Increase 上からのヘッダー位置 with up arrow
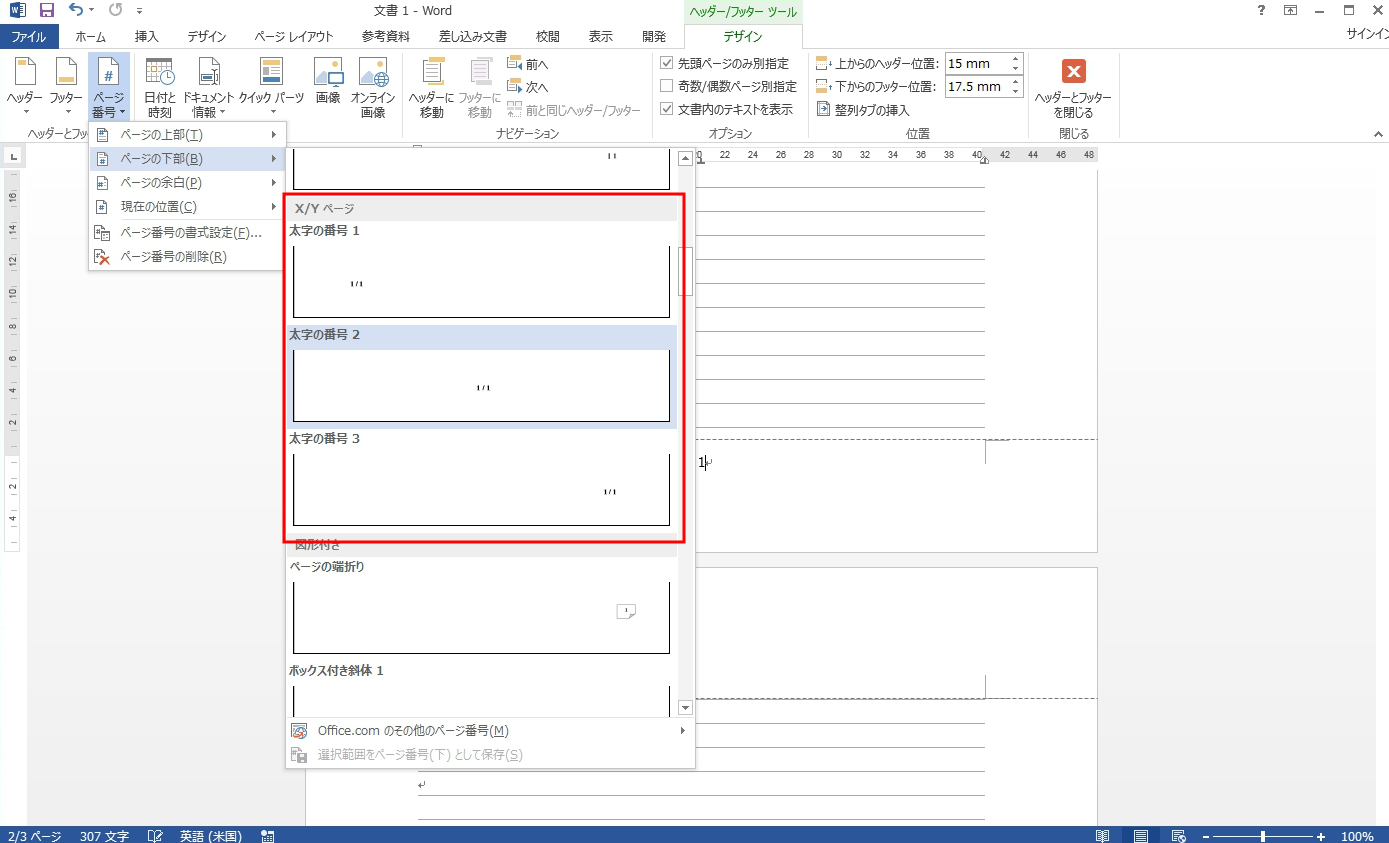1389x843 pixels. pos(1016,59)
